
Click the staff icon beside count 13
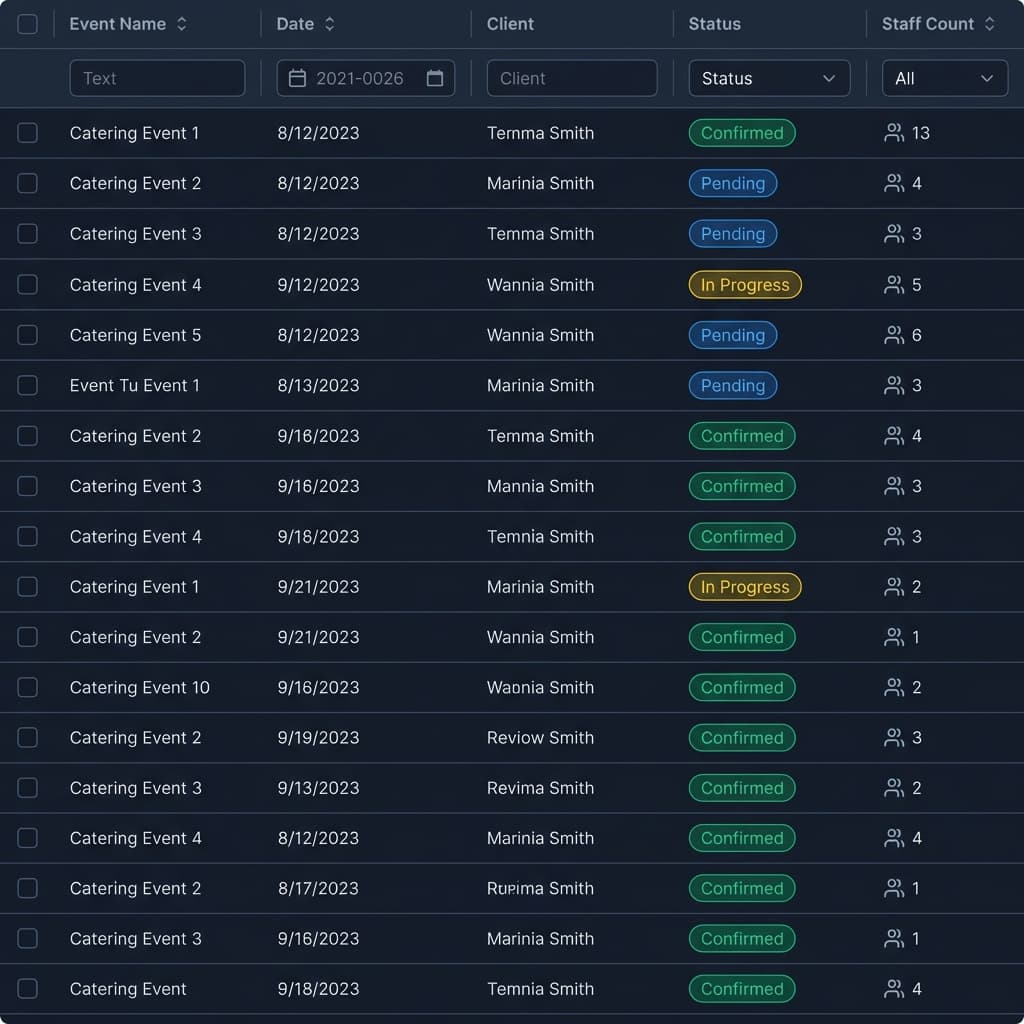pyautogui.click(x=894, y=133)
